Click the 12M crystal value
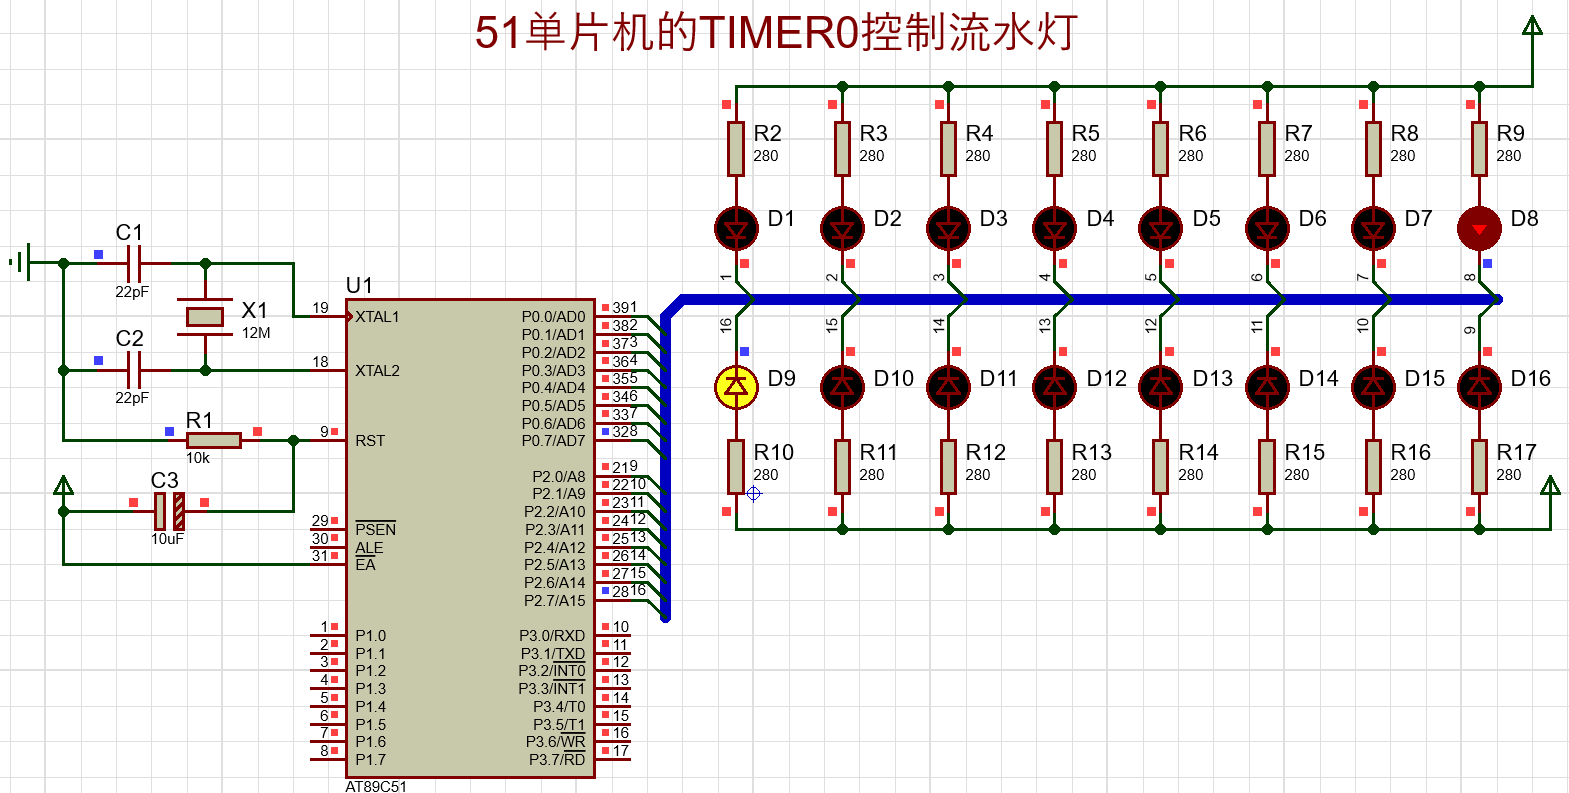1569x793 pixels. click(256, 333)
